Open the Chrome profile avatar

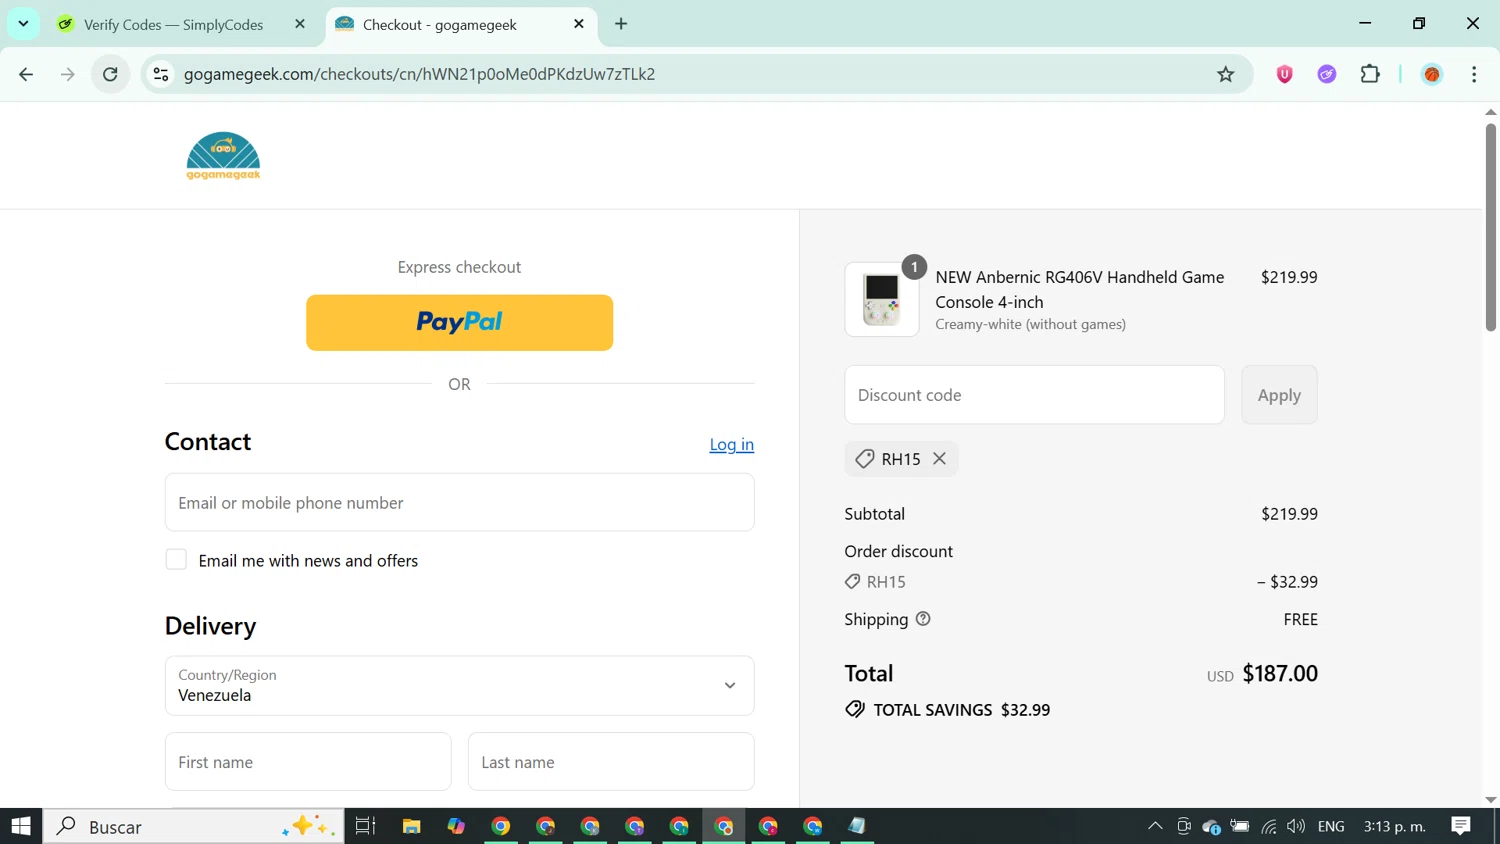(1432, 74)
